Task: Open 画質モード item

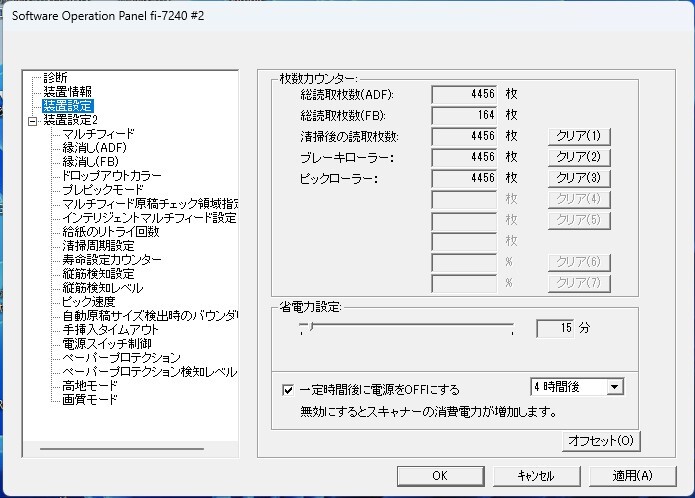Action: click(90, 400)
